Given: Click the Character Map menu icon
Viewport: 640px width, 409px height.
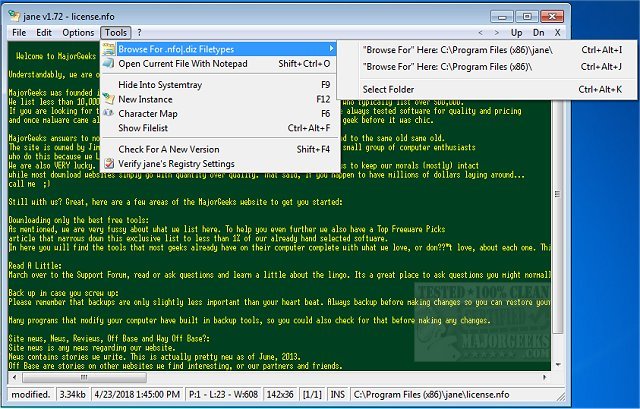Looking at the screenshot, I should (x=108, y=113).
